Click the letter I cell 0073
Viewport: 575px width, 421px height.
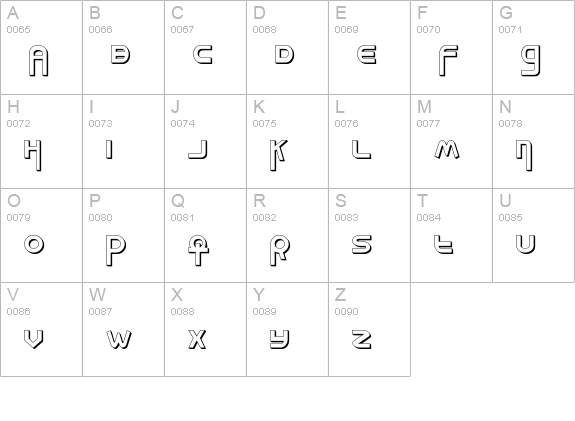(x=124, y=142)
